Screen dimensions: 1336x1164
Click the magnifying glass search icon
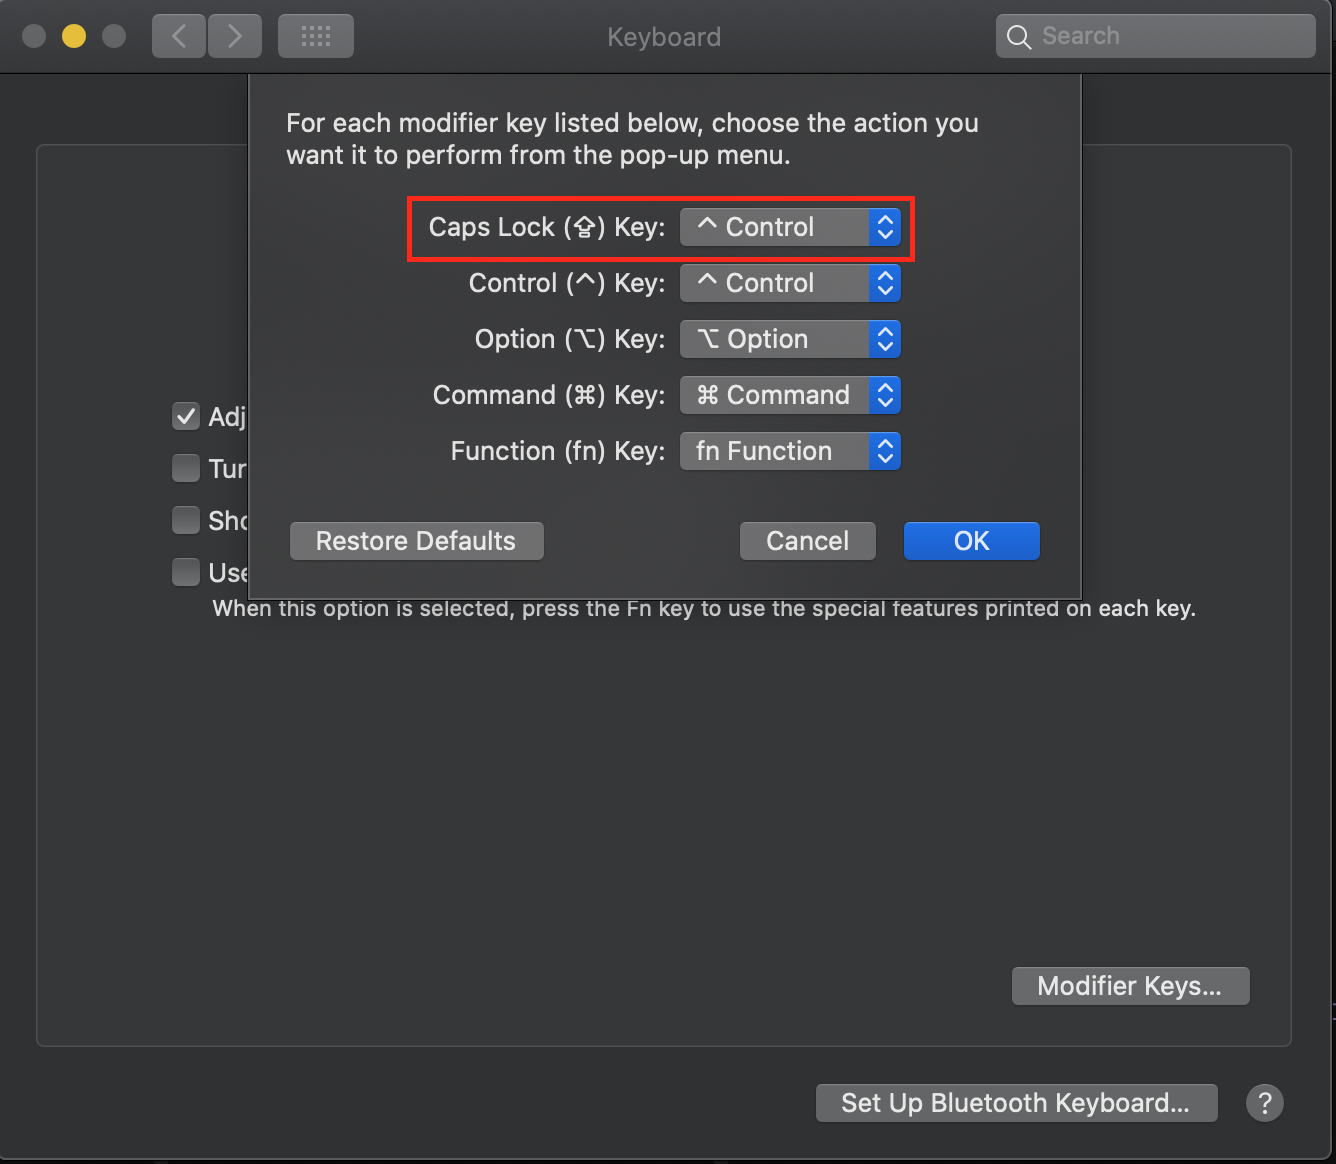(1018, 37)
